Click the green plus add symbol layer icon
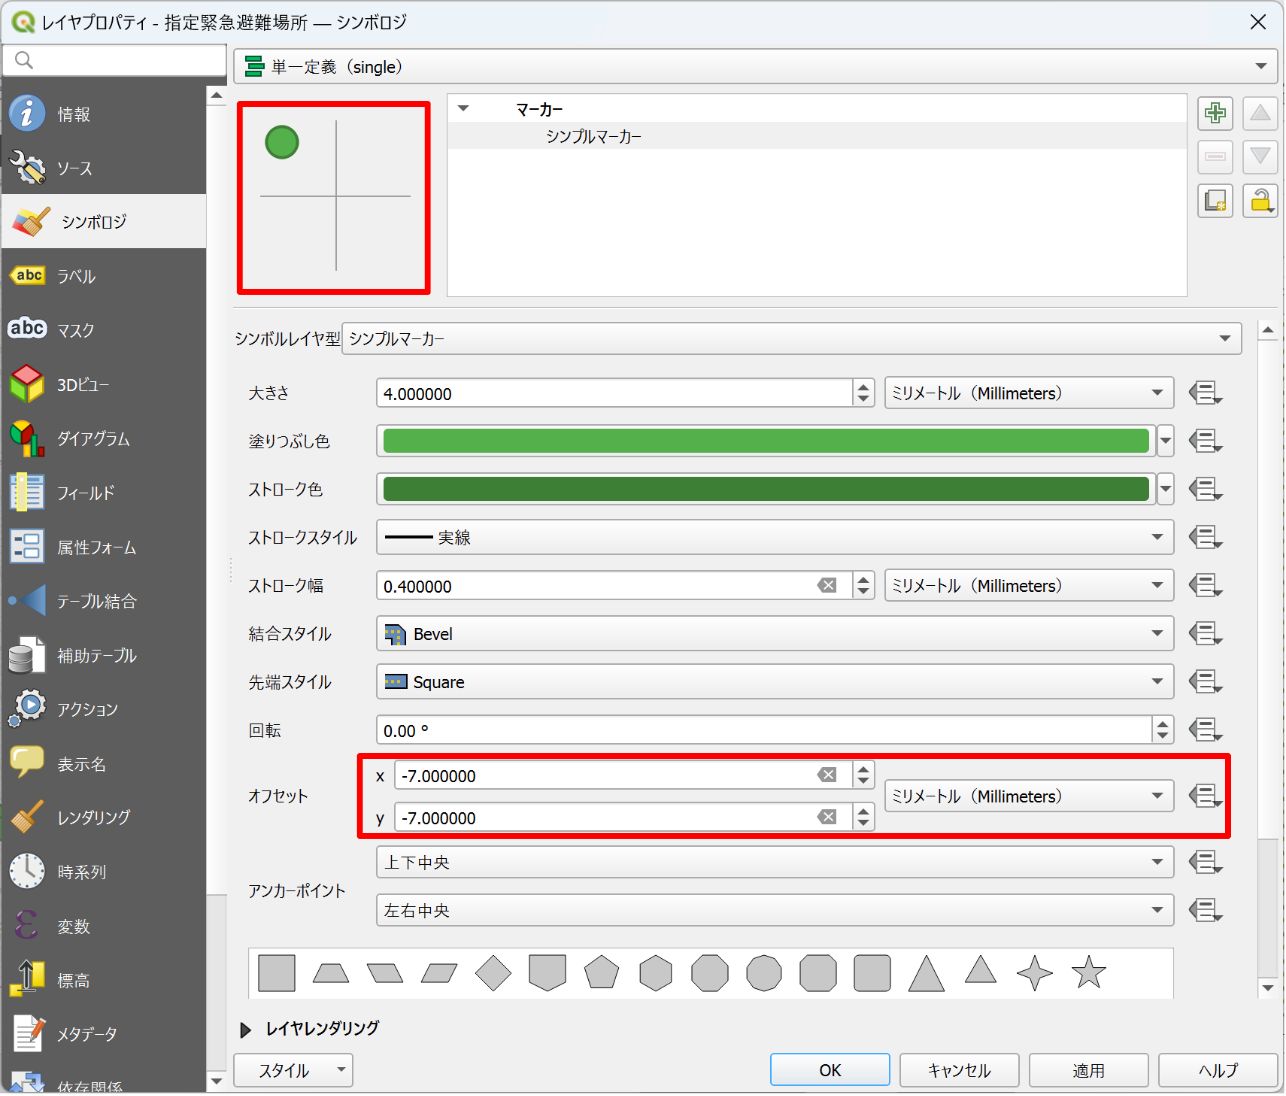1286x1096 pixels. click(x=1215, y=113)
